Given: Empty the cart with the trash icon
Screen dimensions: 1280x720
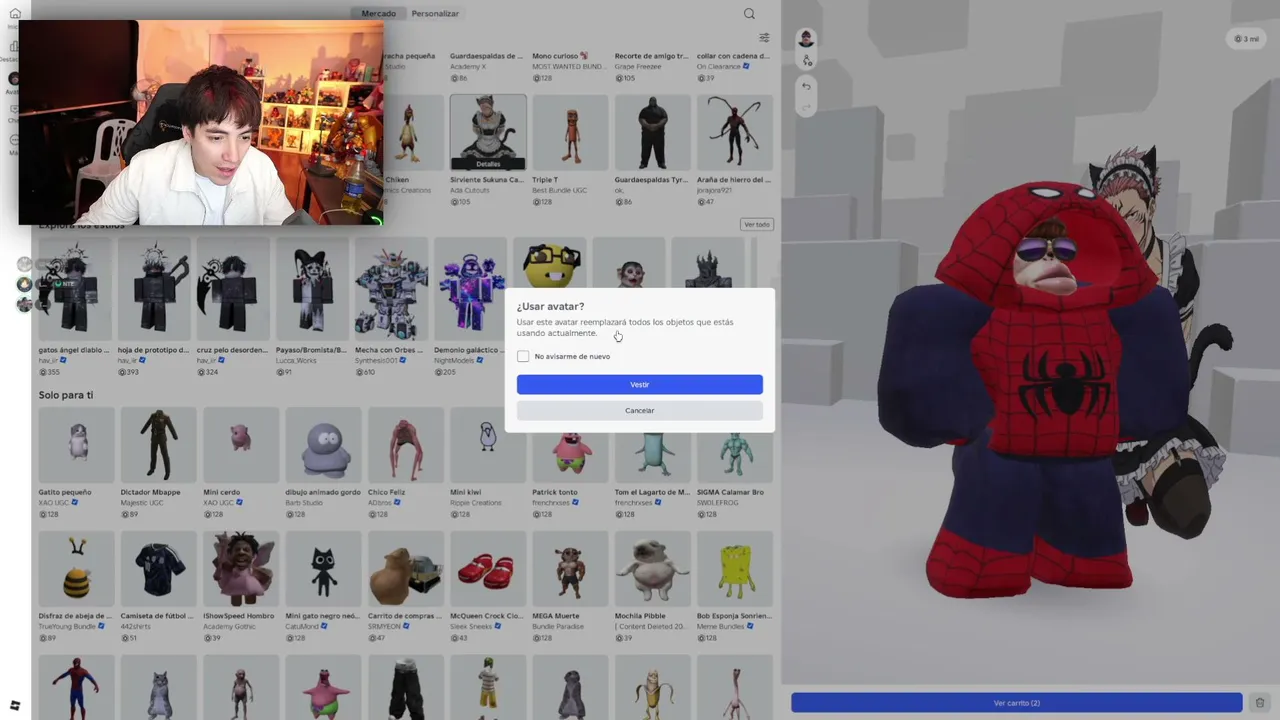Looking at the screenshot, I should click(1260, 703).
